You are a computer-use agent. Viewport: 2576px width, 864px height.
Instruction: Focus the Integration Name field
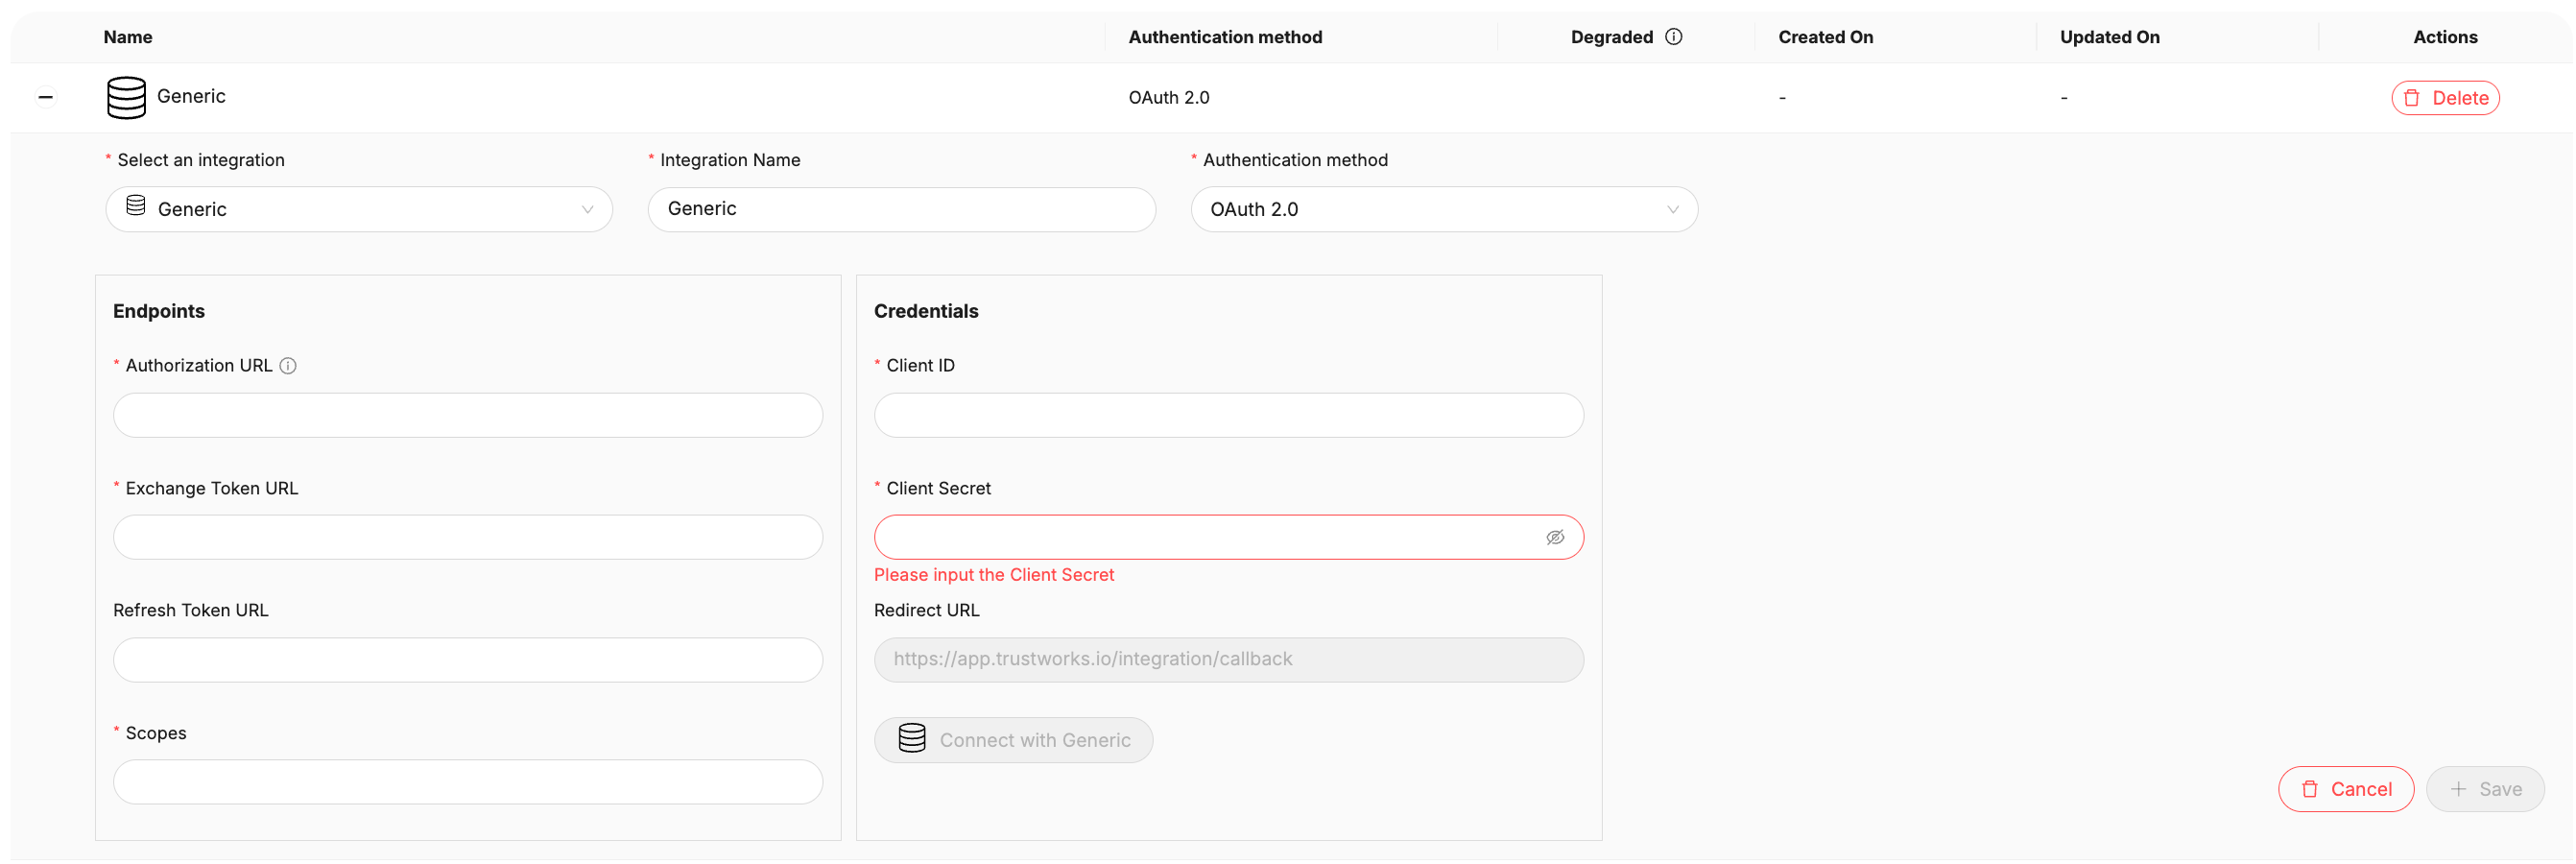901,209
